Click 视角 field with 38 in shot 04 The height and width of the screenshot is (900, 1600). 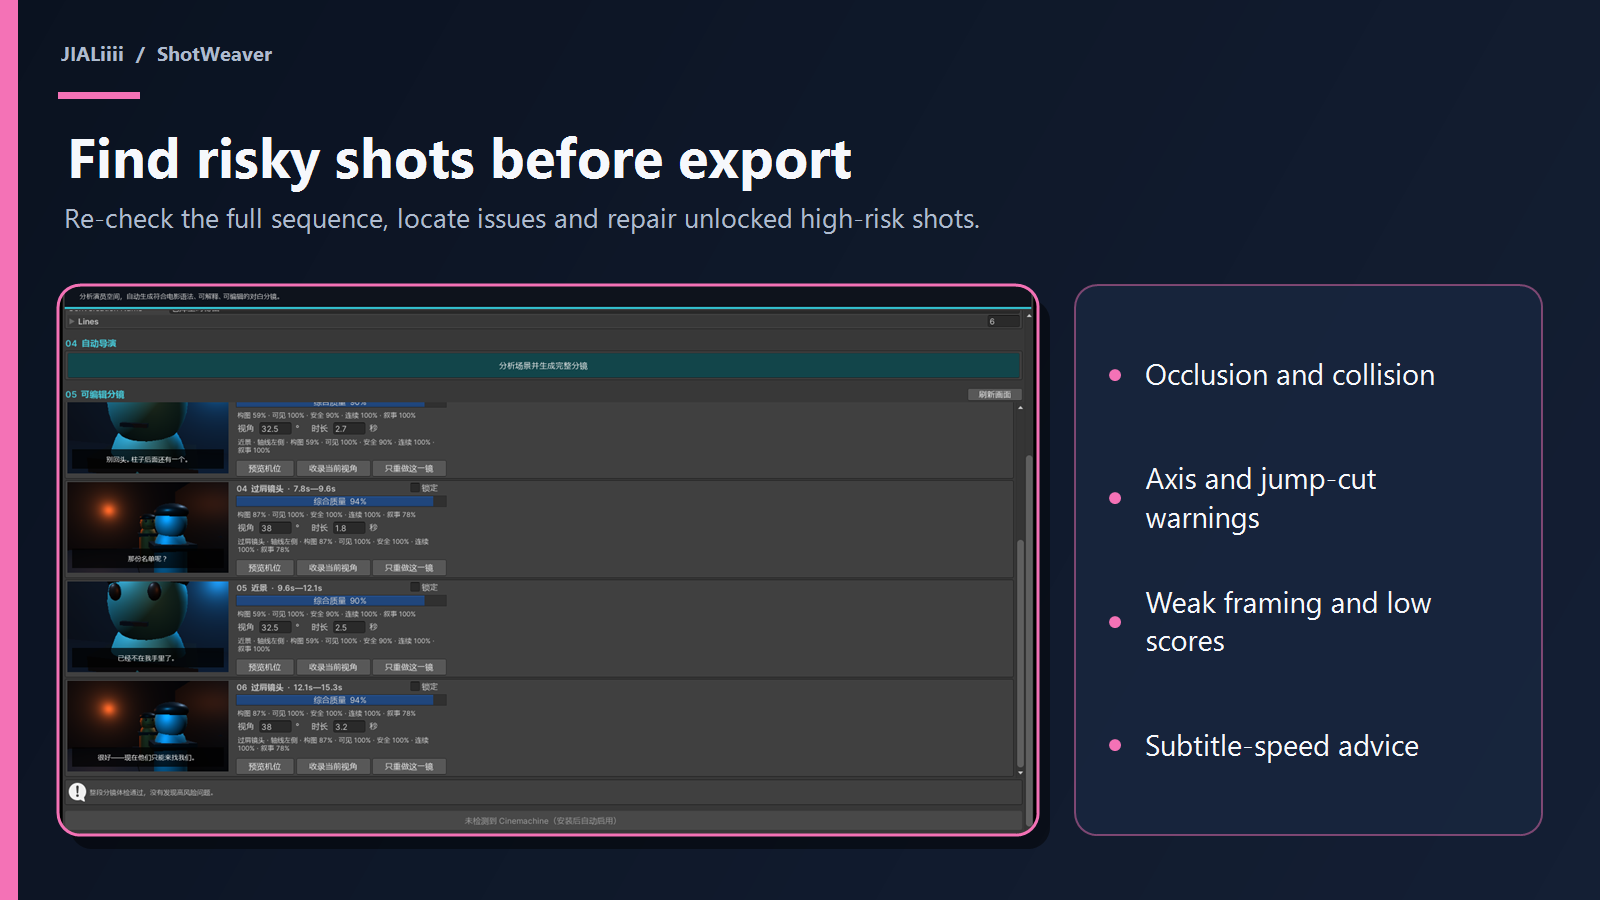(x=275, y=528)
